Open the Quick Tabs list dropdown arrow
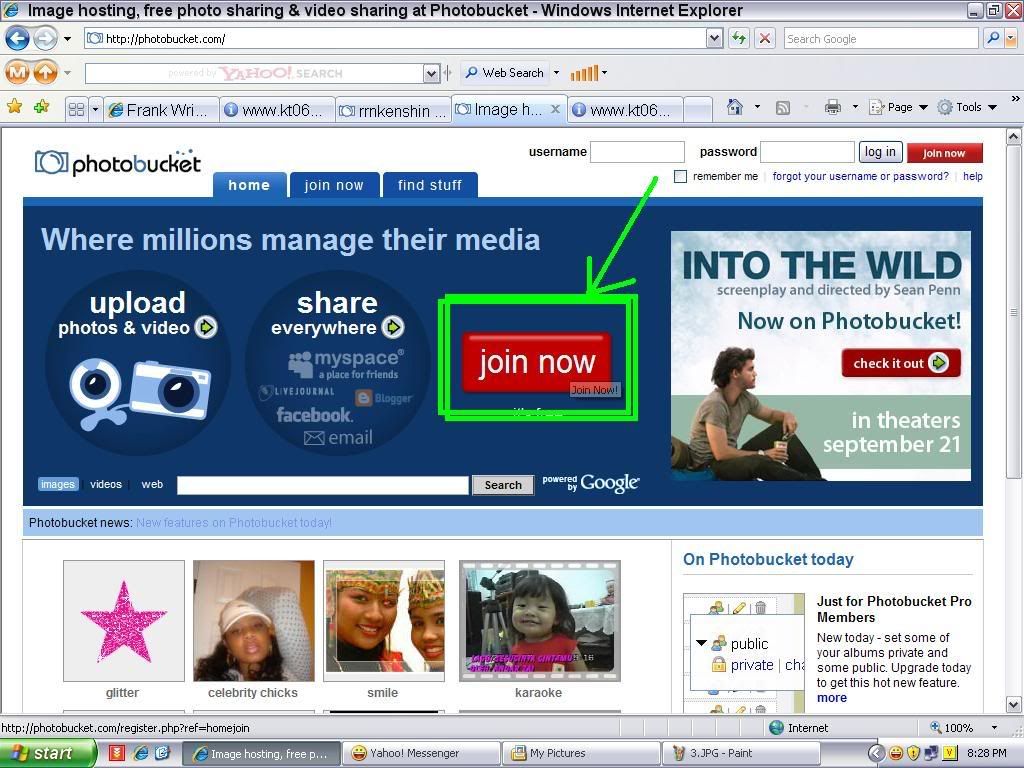1024x768 pixels. (x=95, y=109)
